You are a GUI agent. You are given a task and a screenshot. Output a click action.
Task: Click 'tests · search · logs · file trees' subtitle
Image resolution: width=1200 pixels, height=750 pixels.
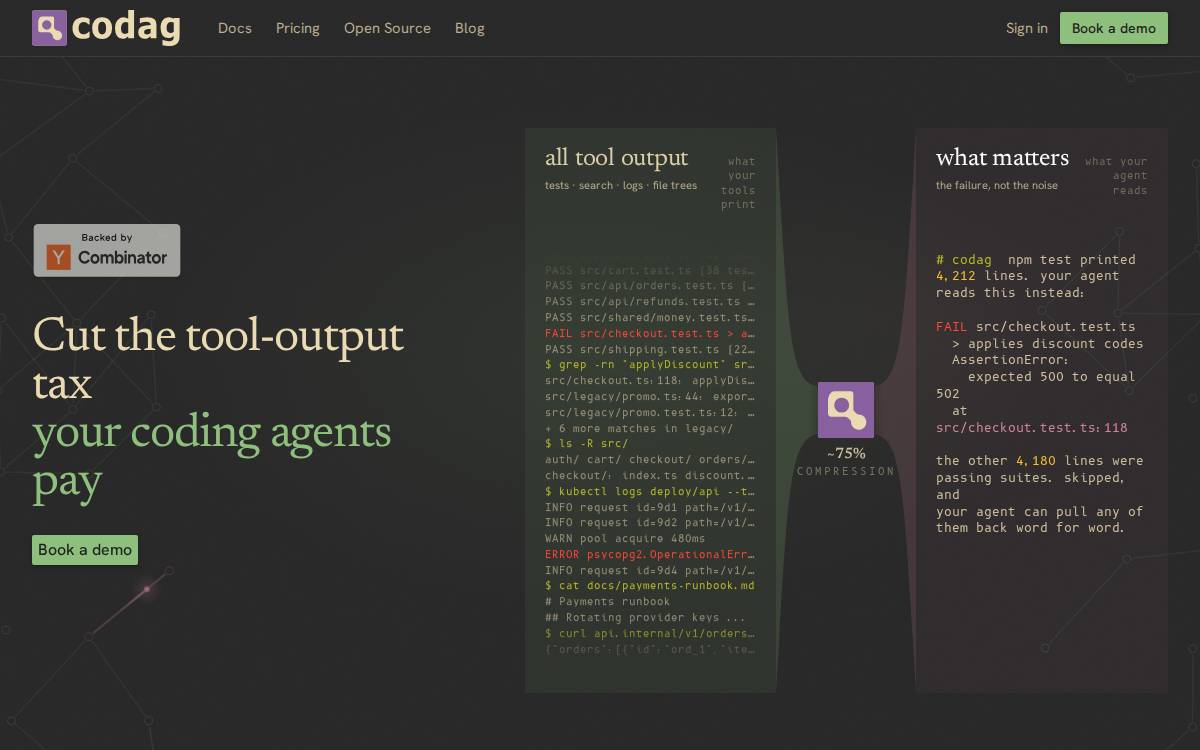pyautogui.click(x=621, y=186)
